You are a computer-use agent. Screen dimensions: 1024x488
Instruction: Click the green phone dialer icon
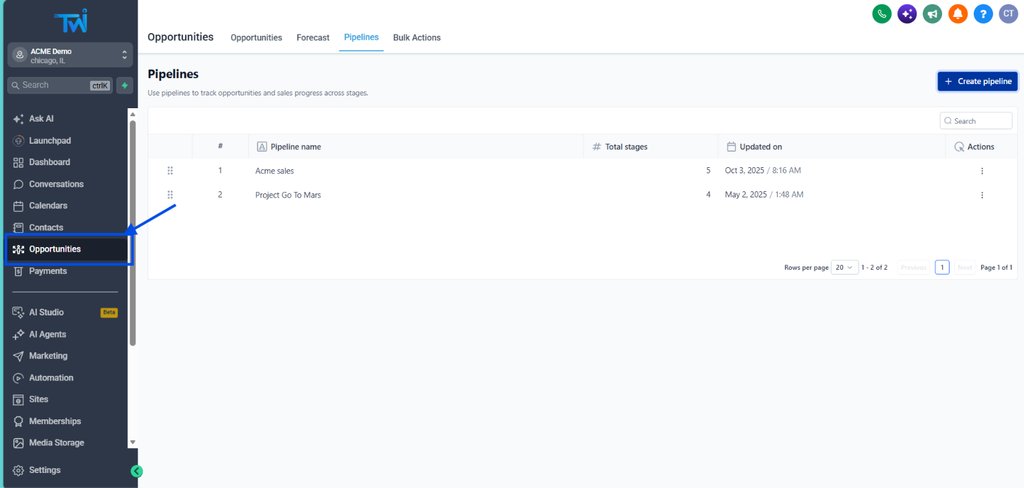tap(882, 14)
